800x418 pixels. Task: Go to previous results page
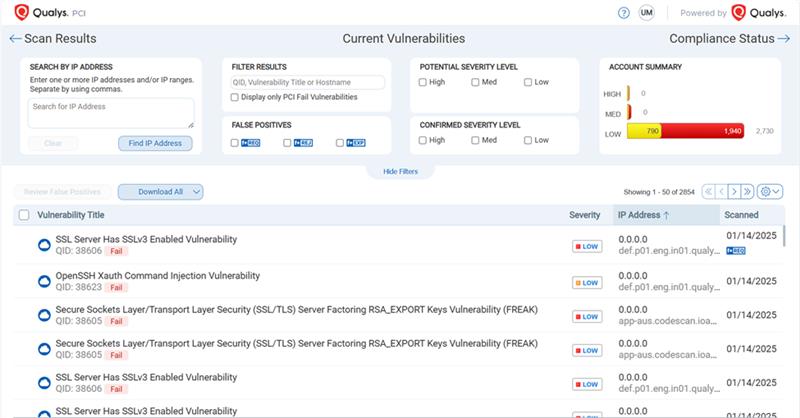click(721, 192)
